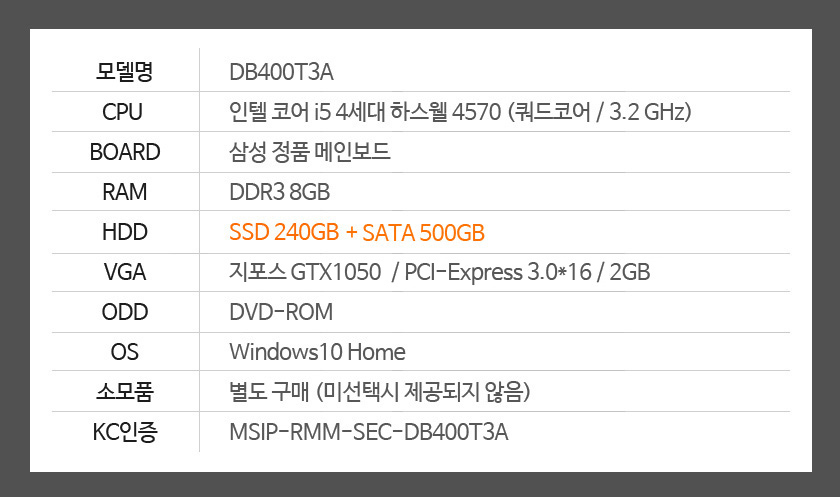
Task: Click the CPU row label
Action: pos(123,112)
